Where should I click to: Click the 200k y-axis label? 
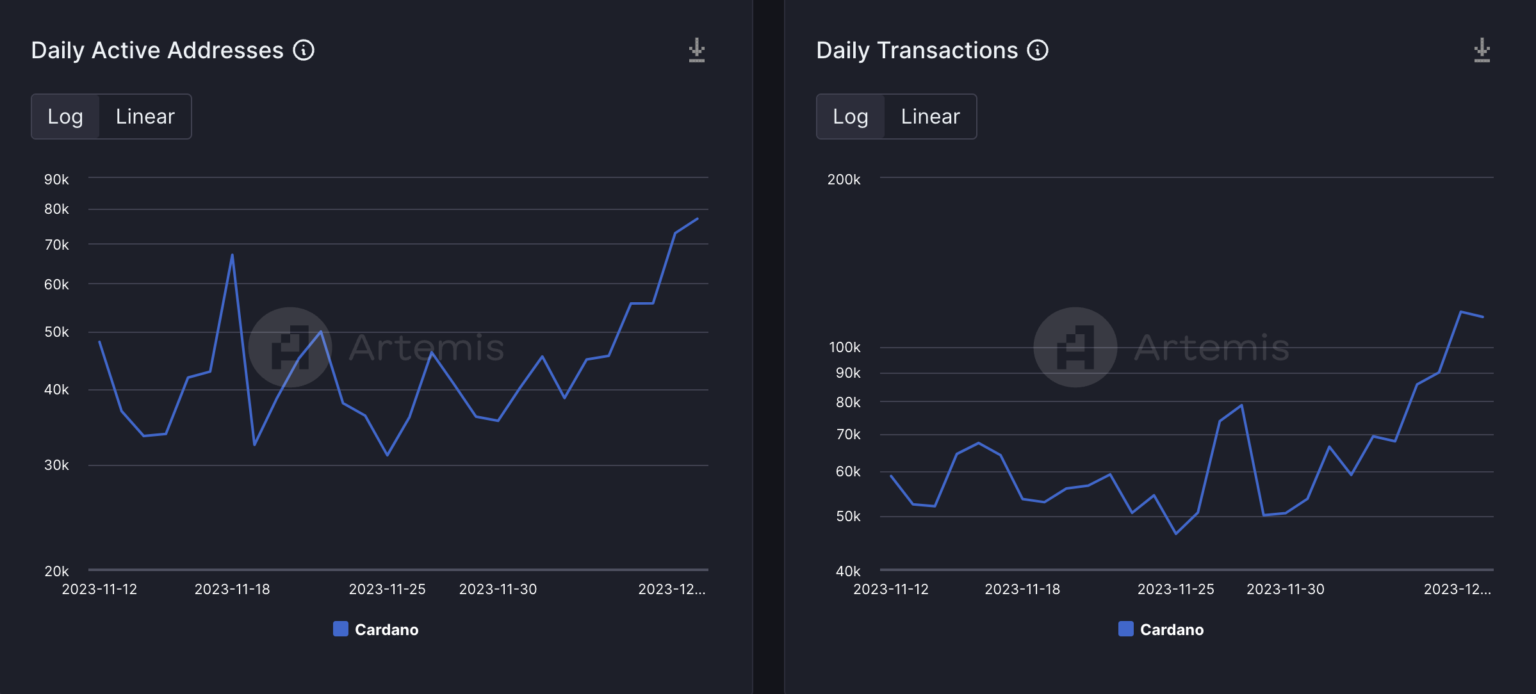[844, 179]
